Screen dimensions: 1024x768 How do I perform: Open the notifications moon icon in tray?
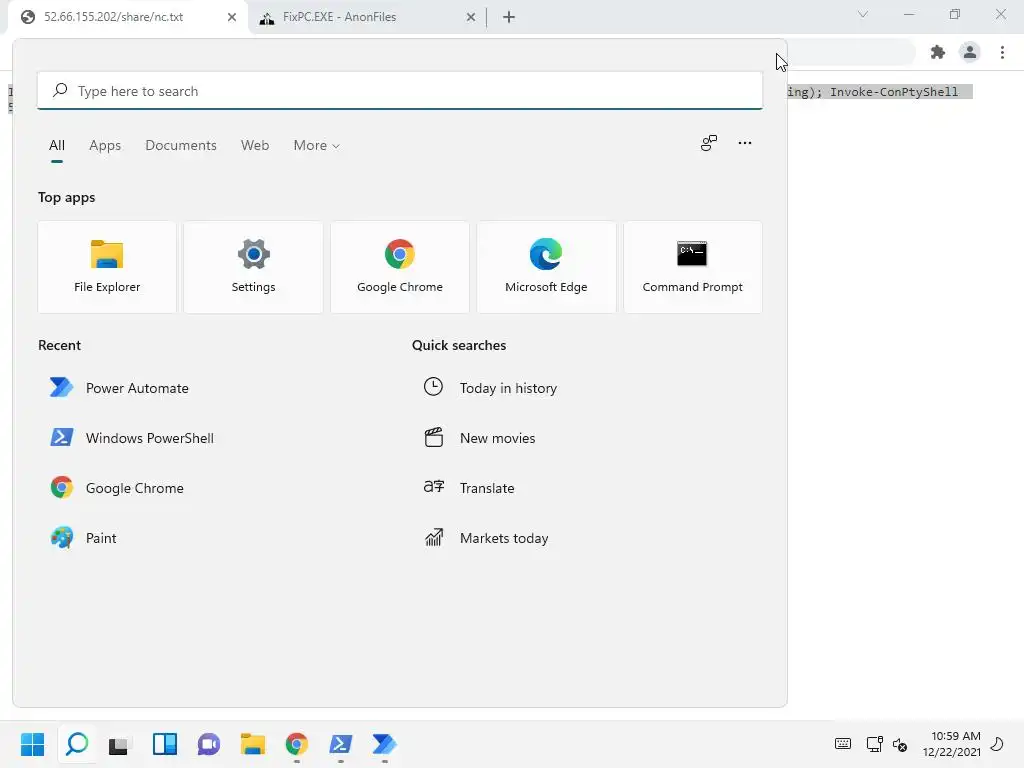[x=997, y=744]
